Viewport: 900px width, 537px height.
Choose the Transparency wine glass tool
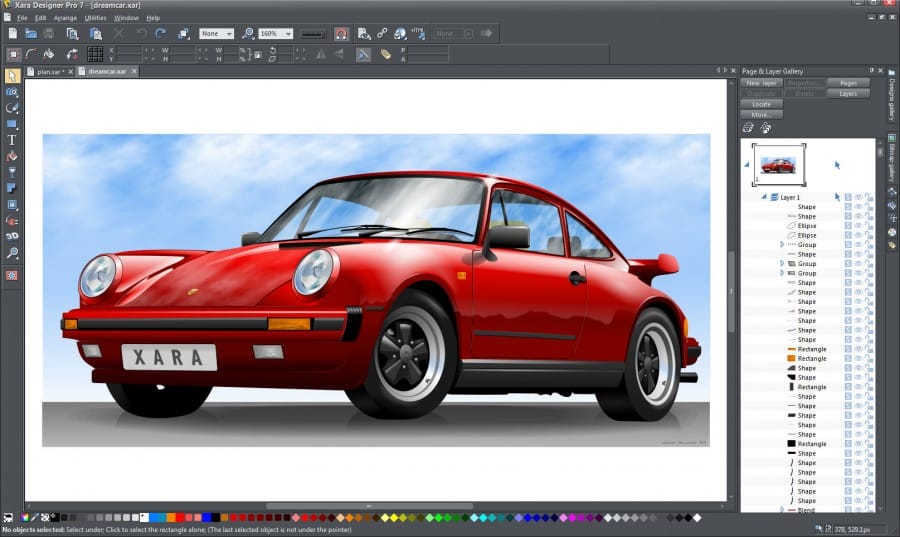(12, 172)
